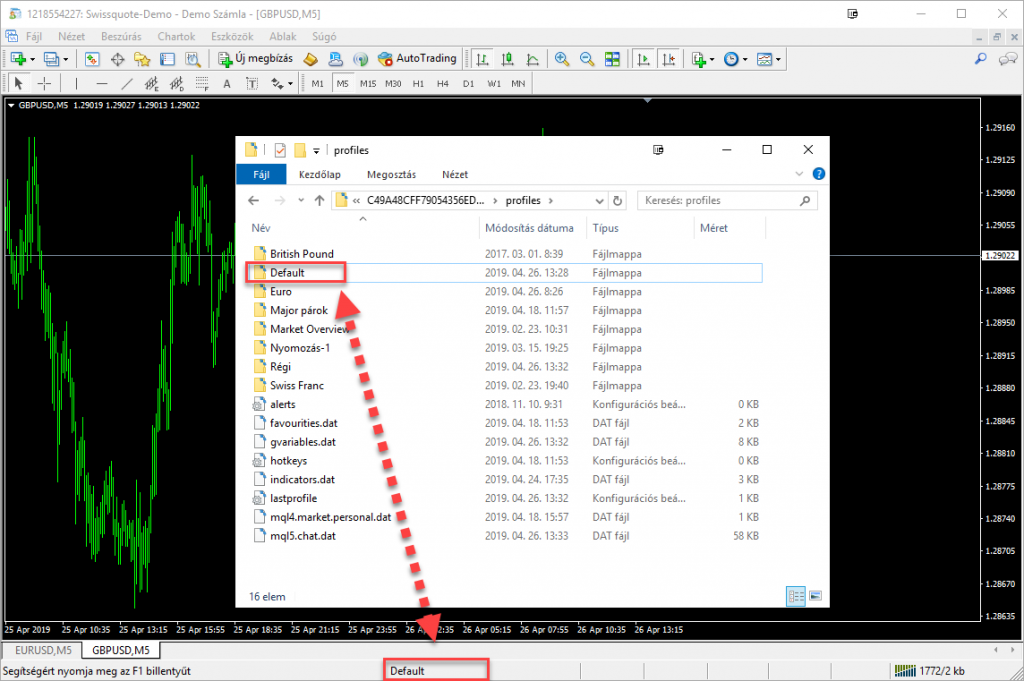Image resolution: width=1024 pixels, height=681 pixels.
Task: Draw a vertical line on the chart
Action: 76,84
